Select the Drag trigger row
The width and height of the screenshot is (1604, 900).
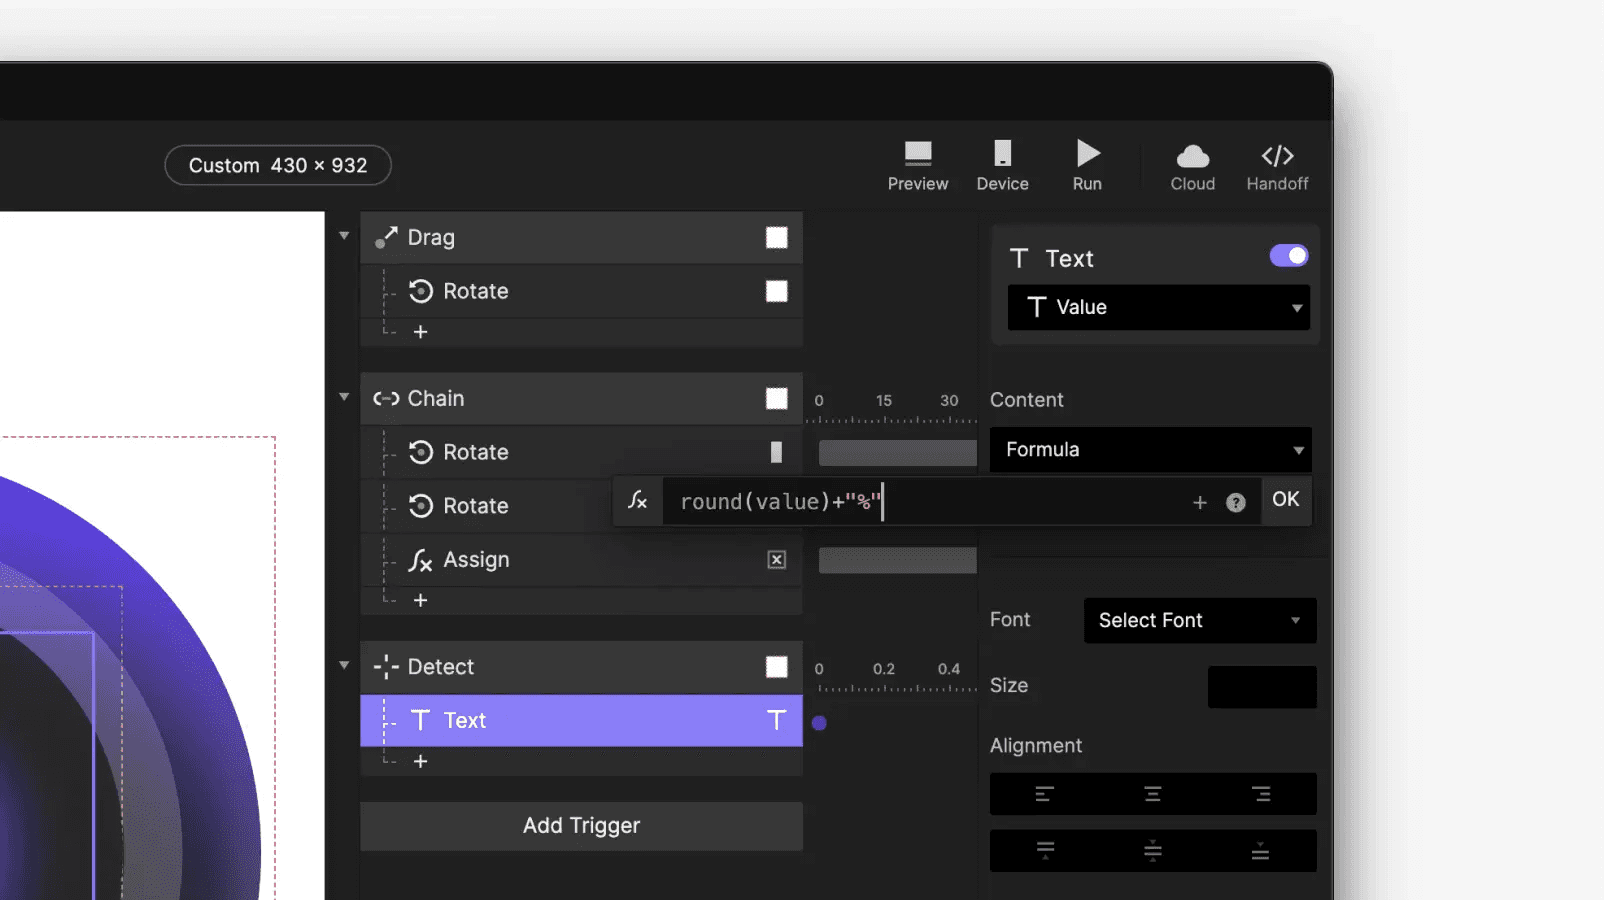581,237
